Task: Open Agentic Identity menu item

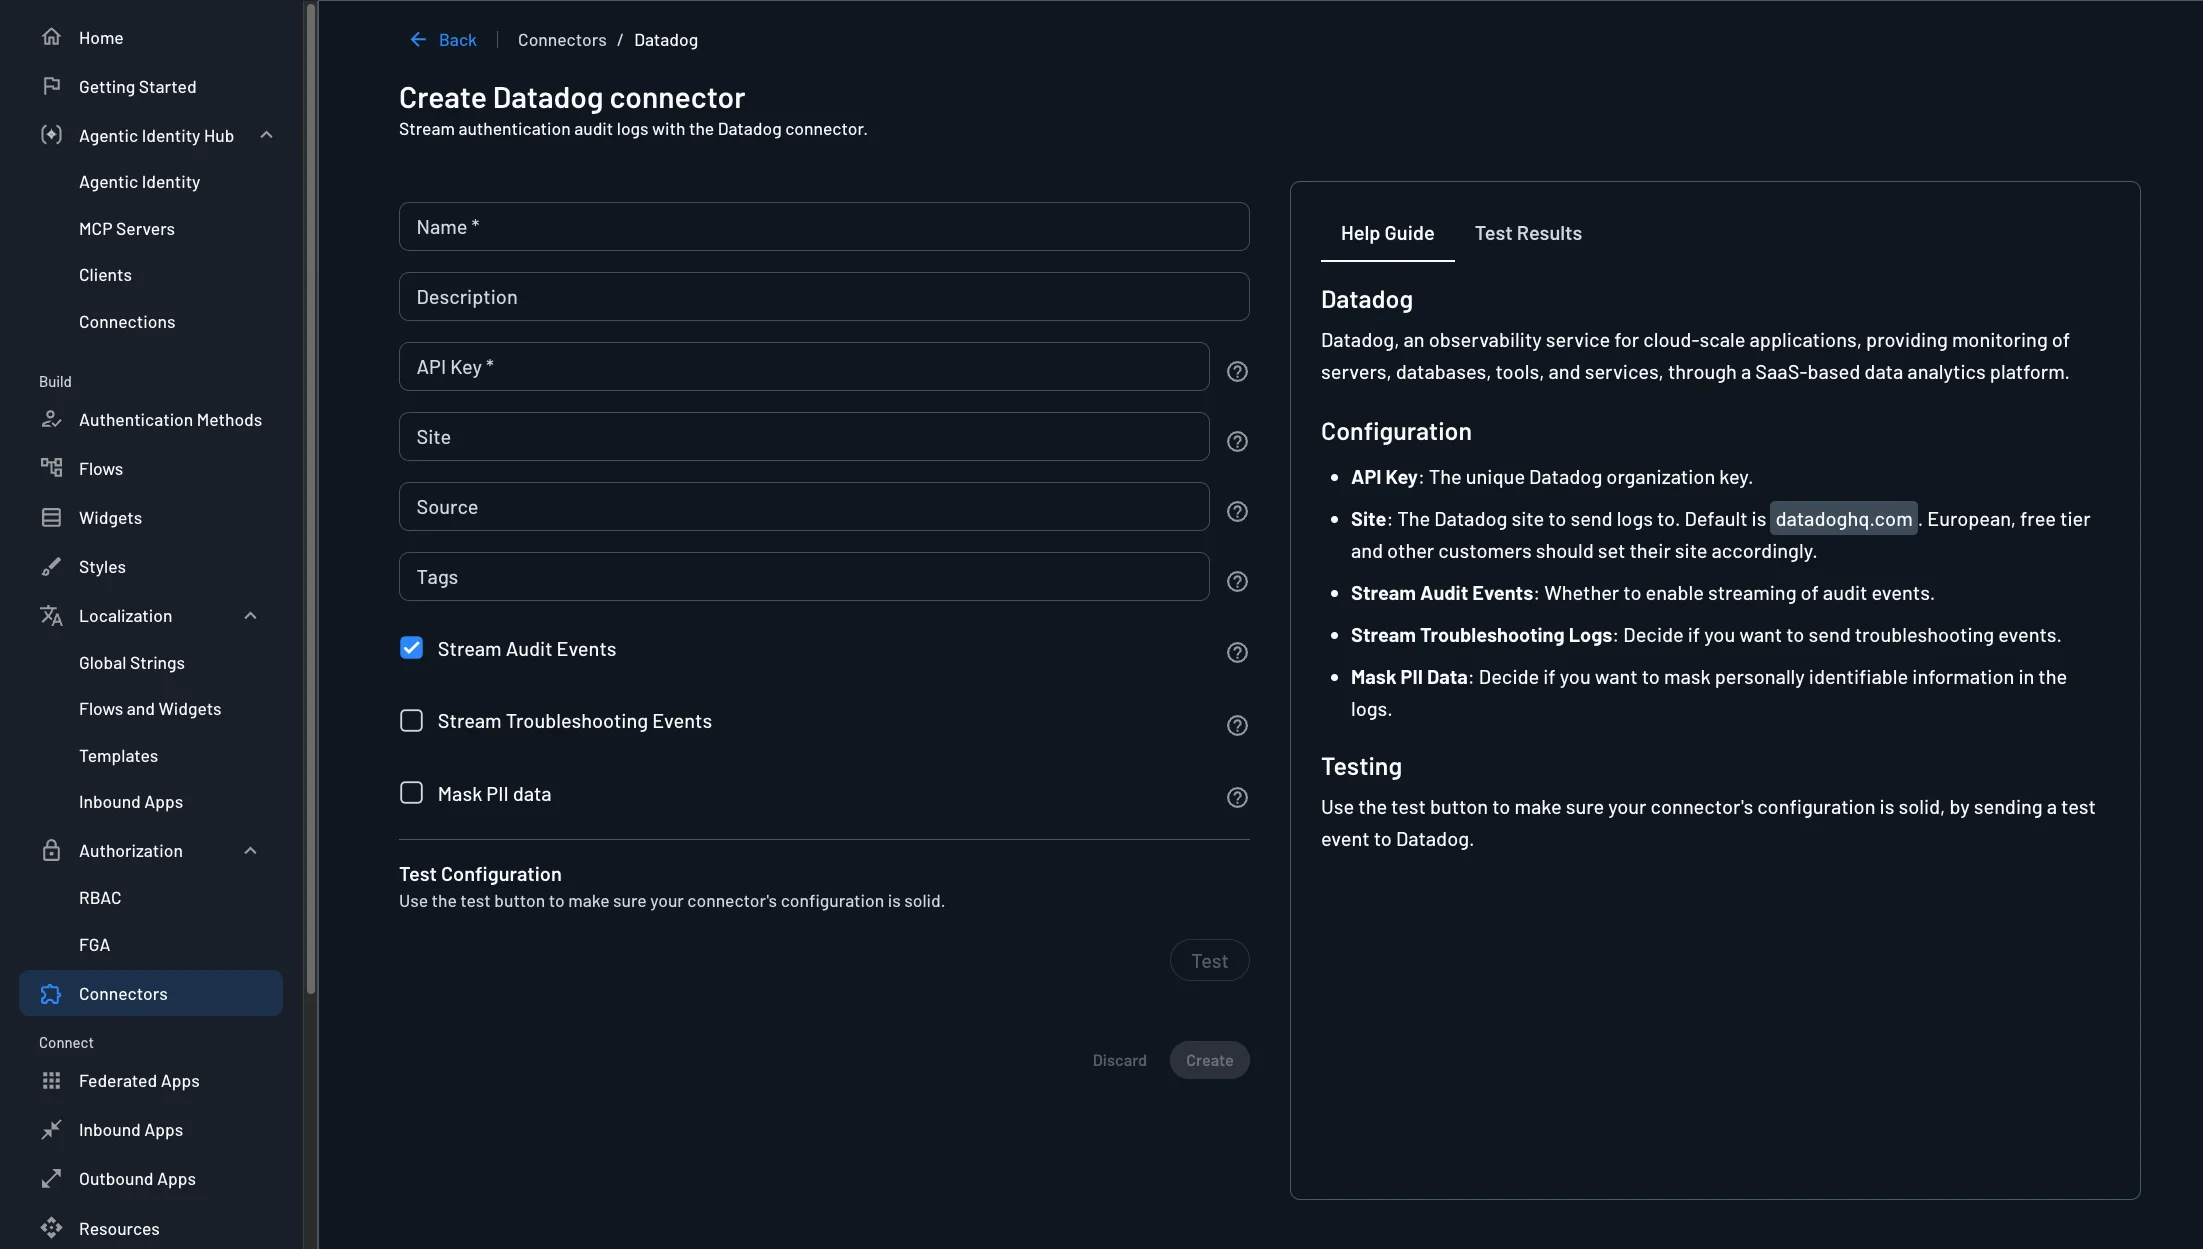Action: point(139,181)
